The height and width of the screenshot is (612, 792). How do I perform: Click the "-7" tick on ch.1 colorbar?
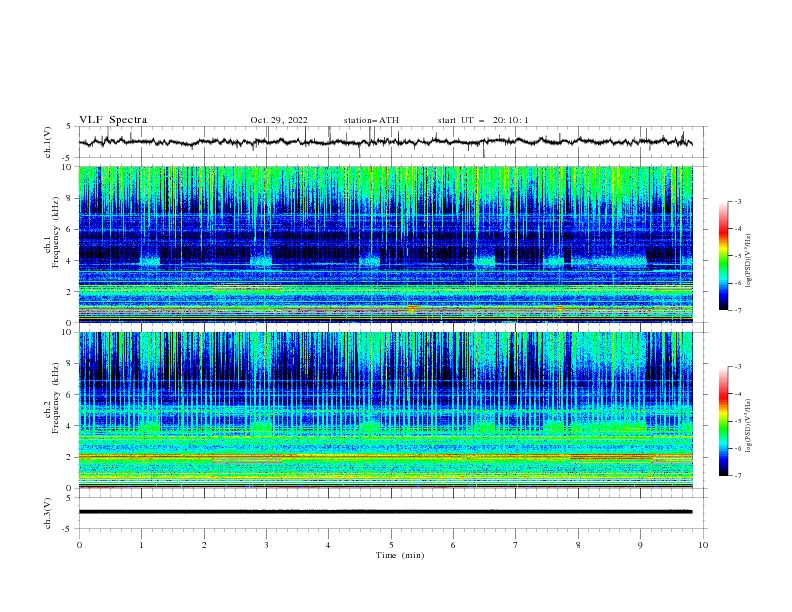coord(738,310)
